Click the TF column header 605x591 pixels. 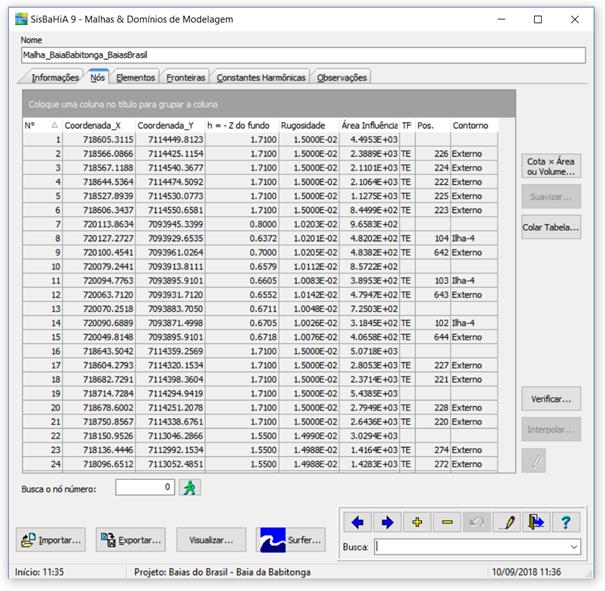click(x=407, y=125)
